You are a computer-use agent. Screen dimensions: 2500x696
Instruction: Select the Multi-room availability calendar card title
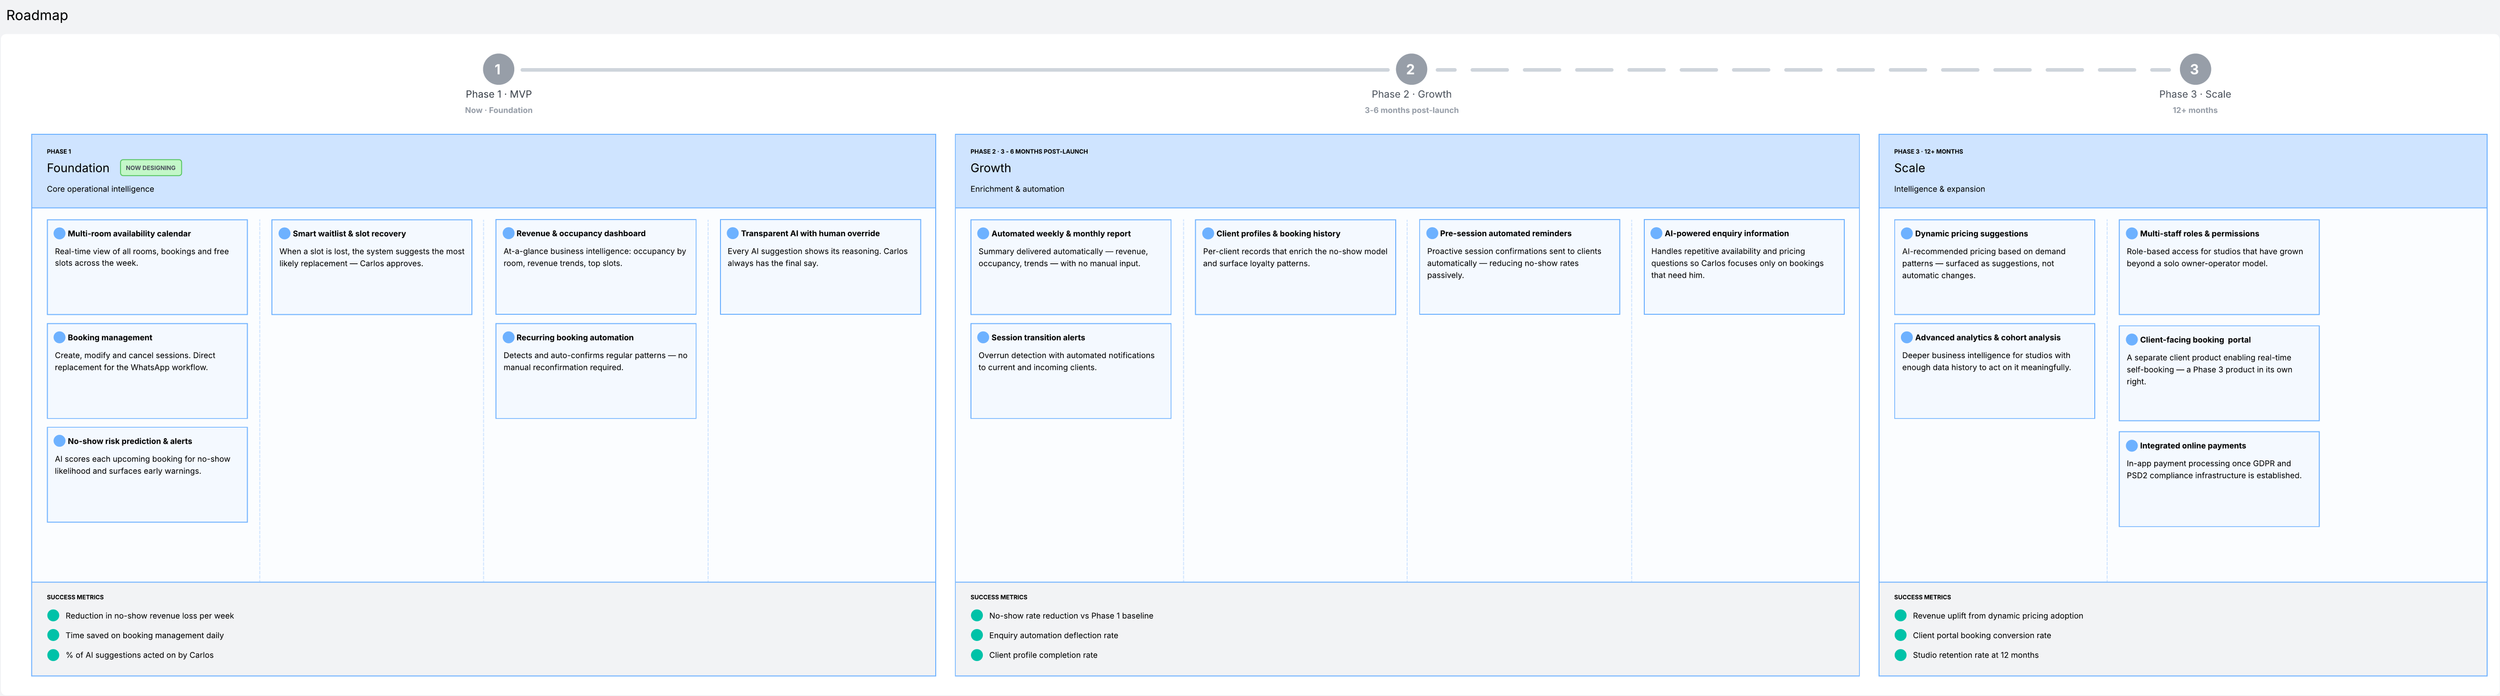pos(129,234)
